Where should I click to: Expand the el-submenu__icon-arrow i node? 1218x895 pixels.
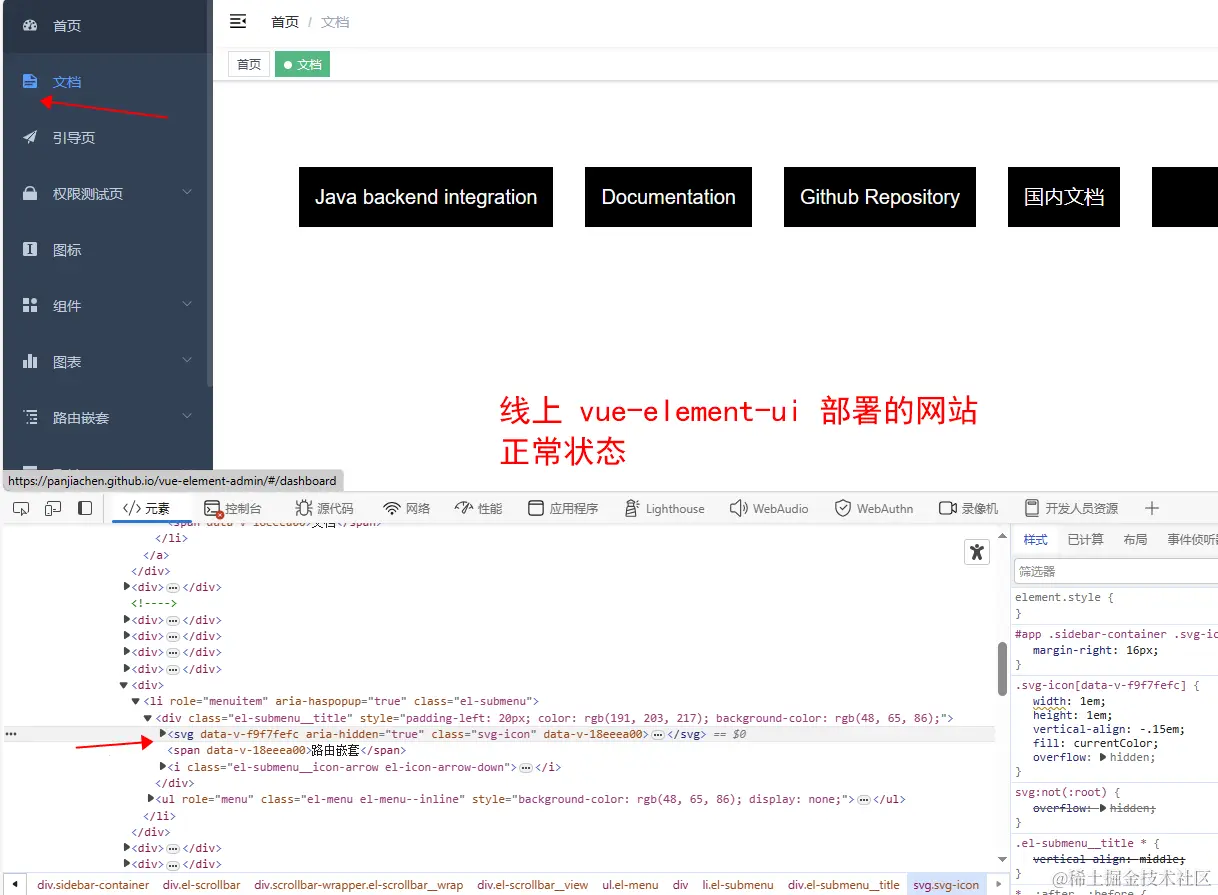163,767
